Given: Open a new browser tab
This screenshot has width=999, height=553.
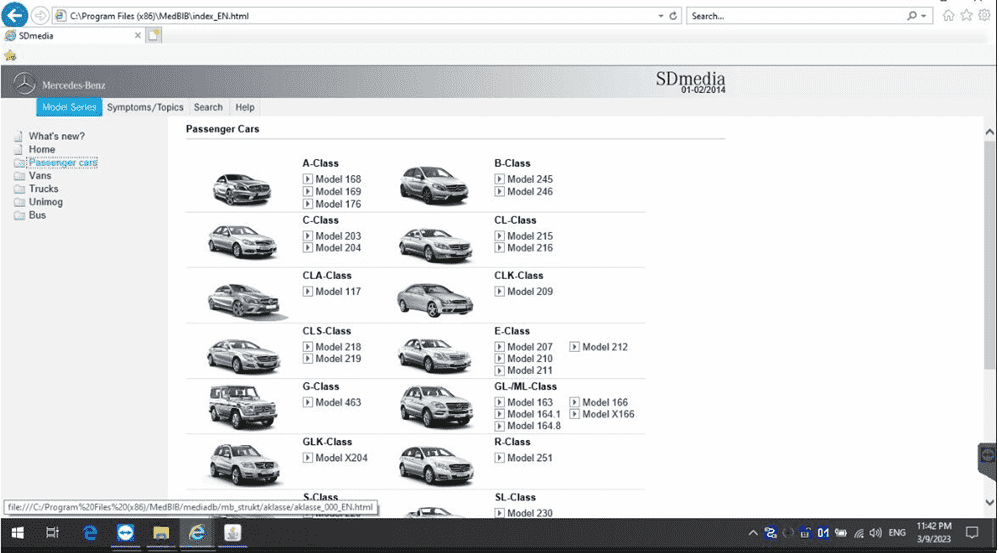Looking at the screenshot, I should [154, 36].
